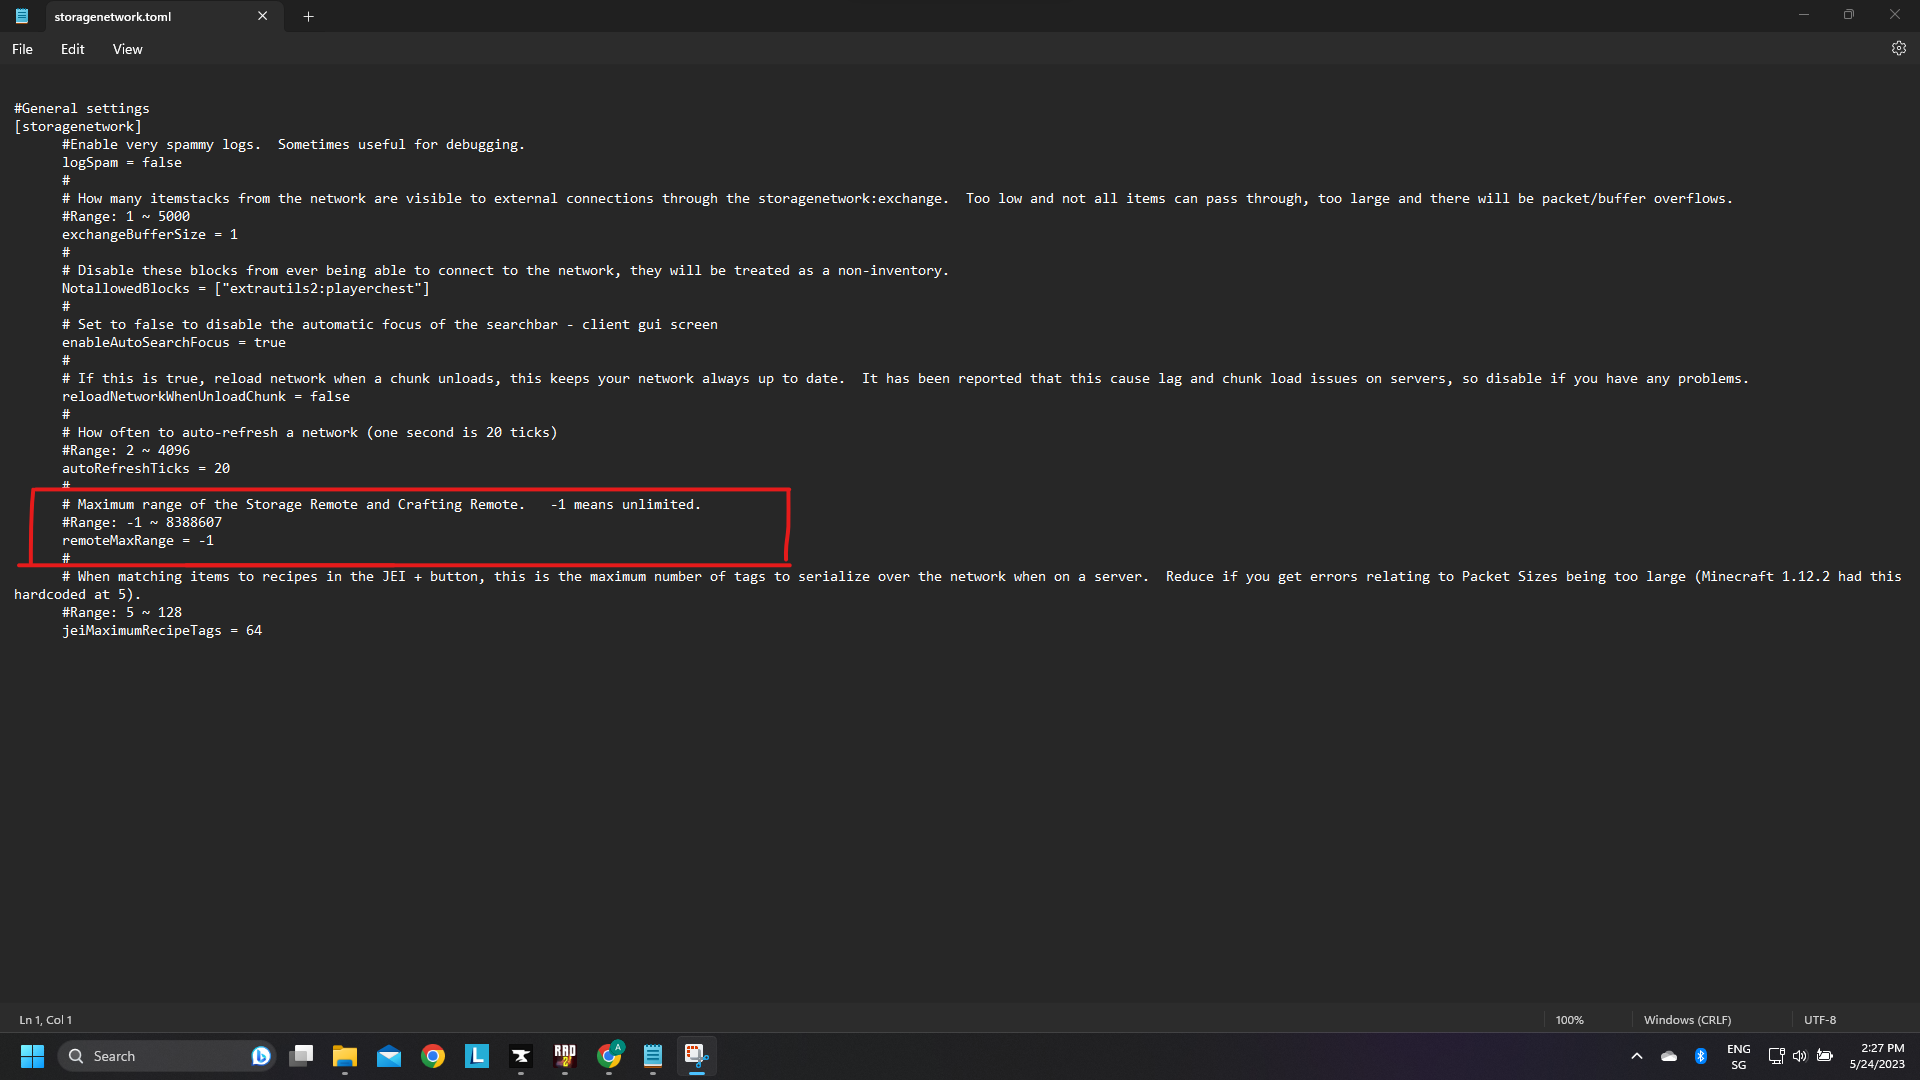Launch CurseForge from the taskbar

(x=521, y=1056)
